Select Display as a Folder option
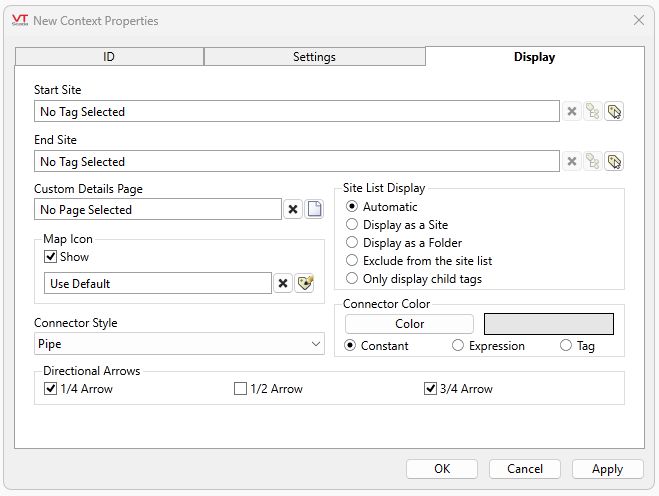Viewport: 659px width, 496px height. [352, 243]
